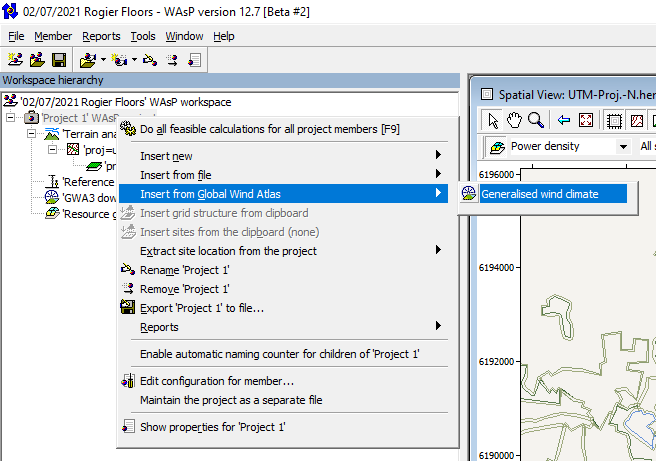The height and width of the screenshot is (461, 656).
Task: Open the Insert new submenu
Action: [x=283, y=156]
